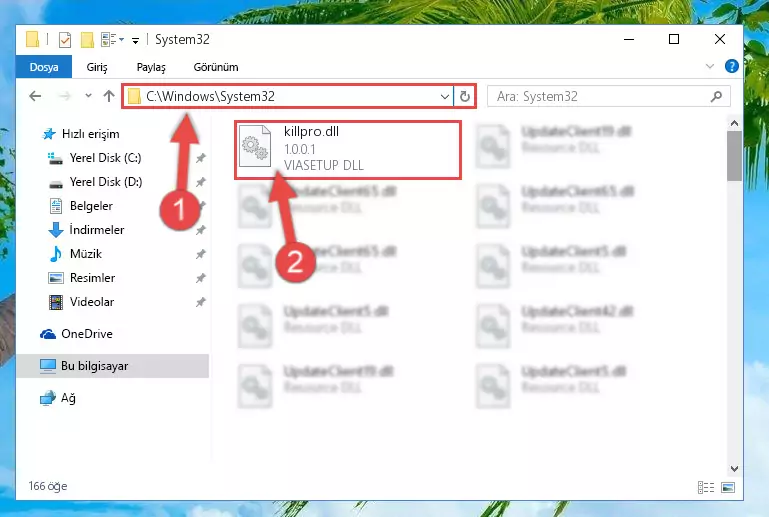Open Customize Quick Access Toolbar arrow
Image resolution: width=769 pixels, height=517 pixels.
tap(135, 40)
